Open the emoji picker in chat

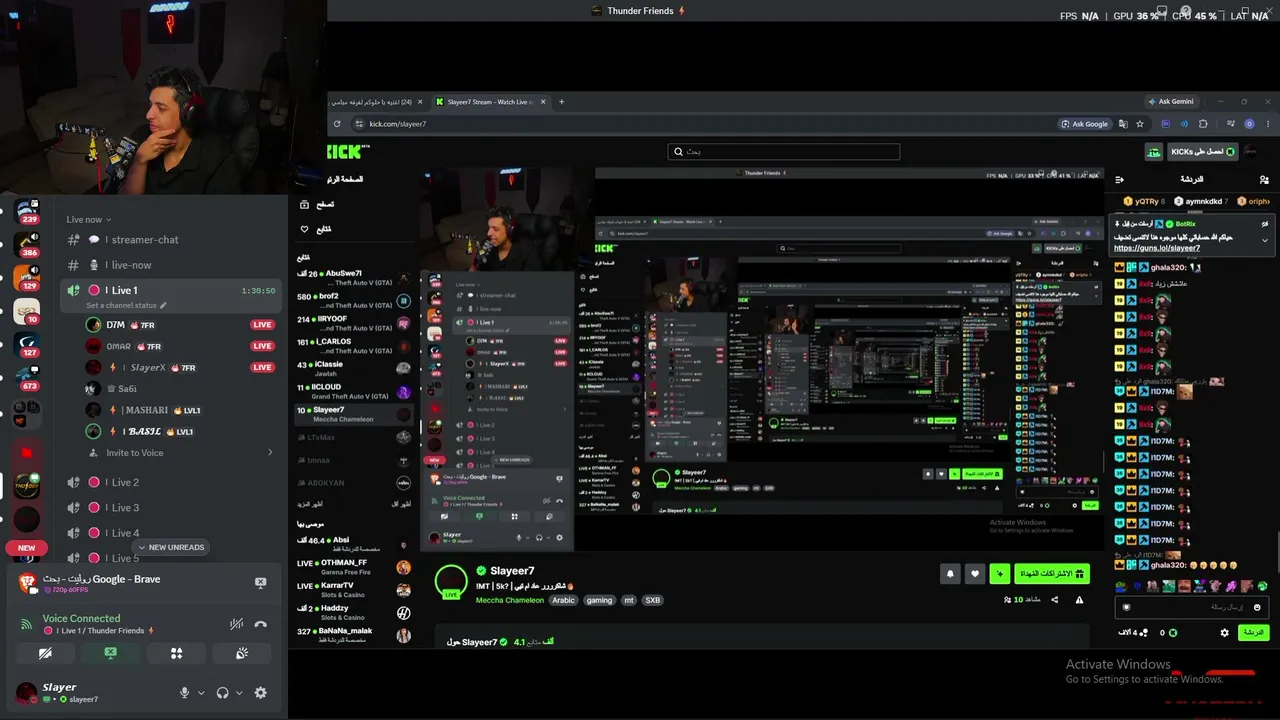(x=1258, y=607)
